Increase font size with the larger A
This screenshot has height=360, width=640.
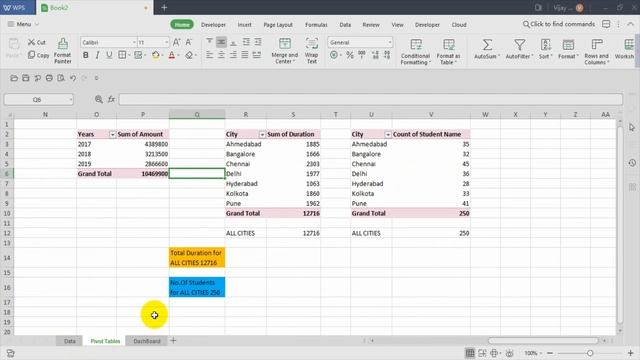(176, 42)
